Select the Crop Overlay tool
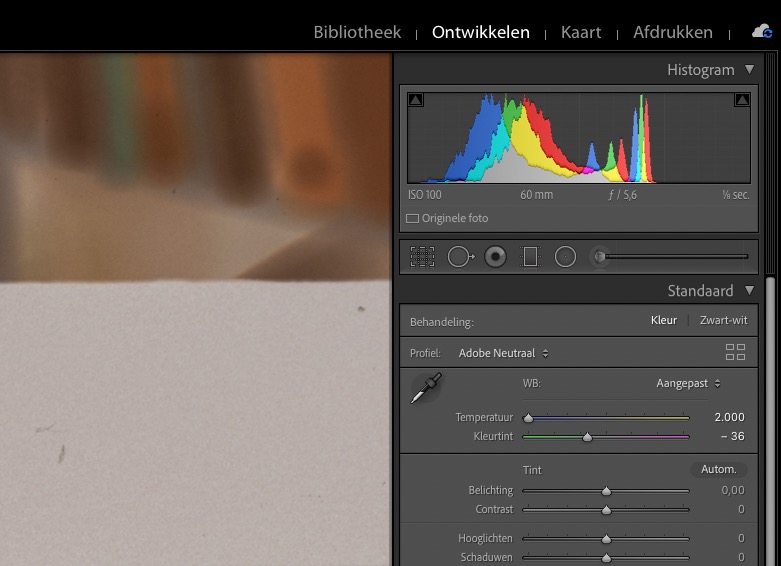The image size is (781, 566). click(x=422, y=257)
